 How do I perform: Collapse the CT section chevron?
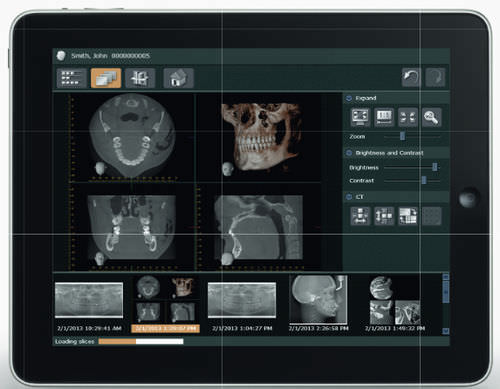pos(349,197)
